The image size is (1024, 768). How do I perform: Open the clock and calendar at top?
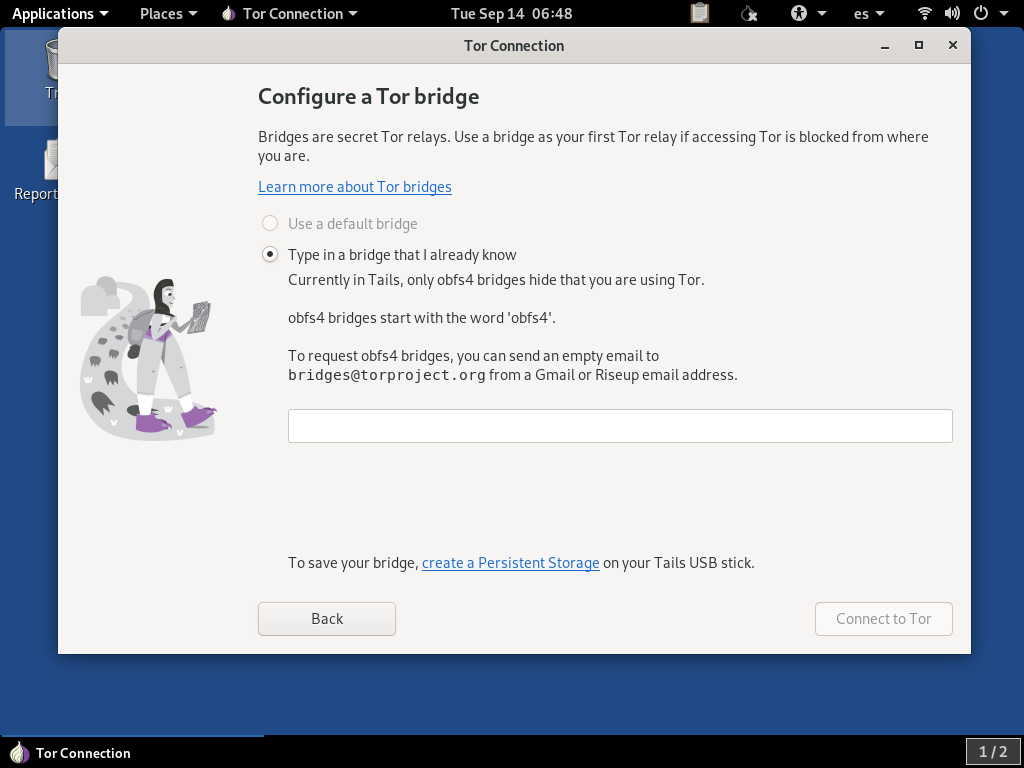(x=511, y=14)
